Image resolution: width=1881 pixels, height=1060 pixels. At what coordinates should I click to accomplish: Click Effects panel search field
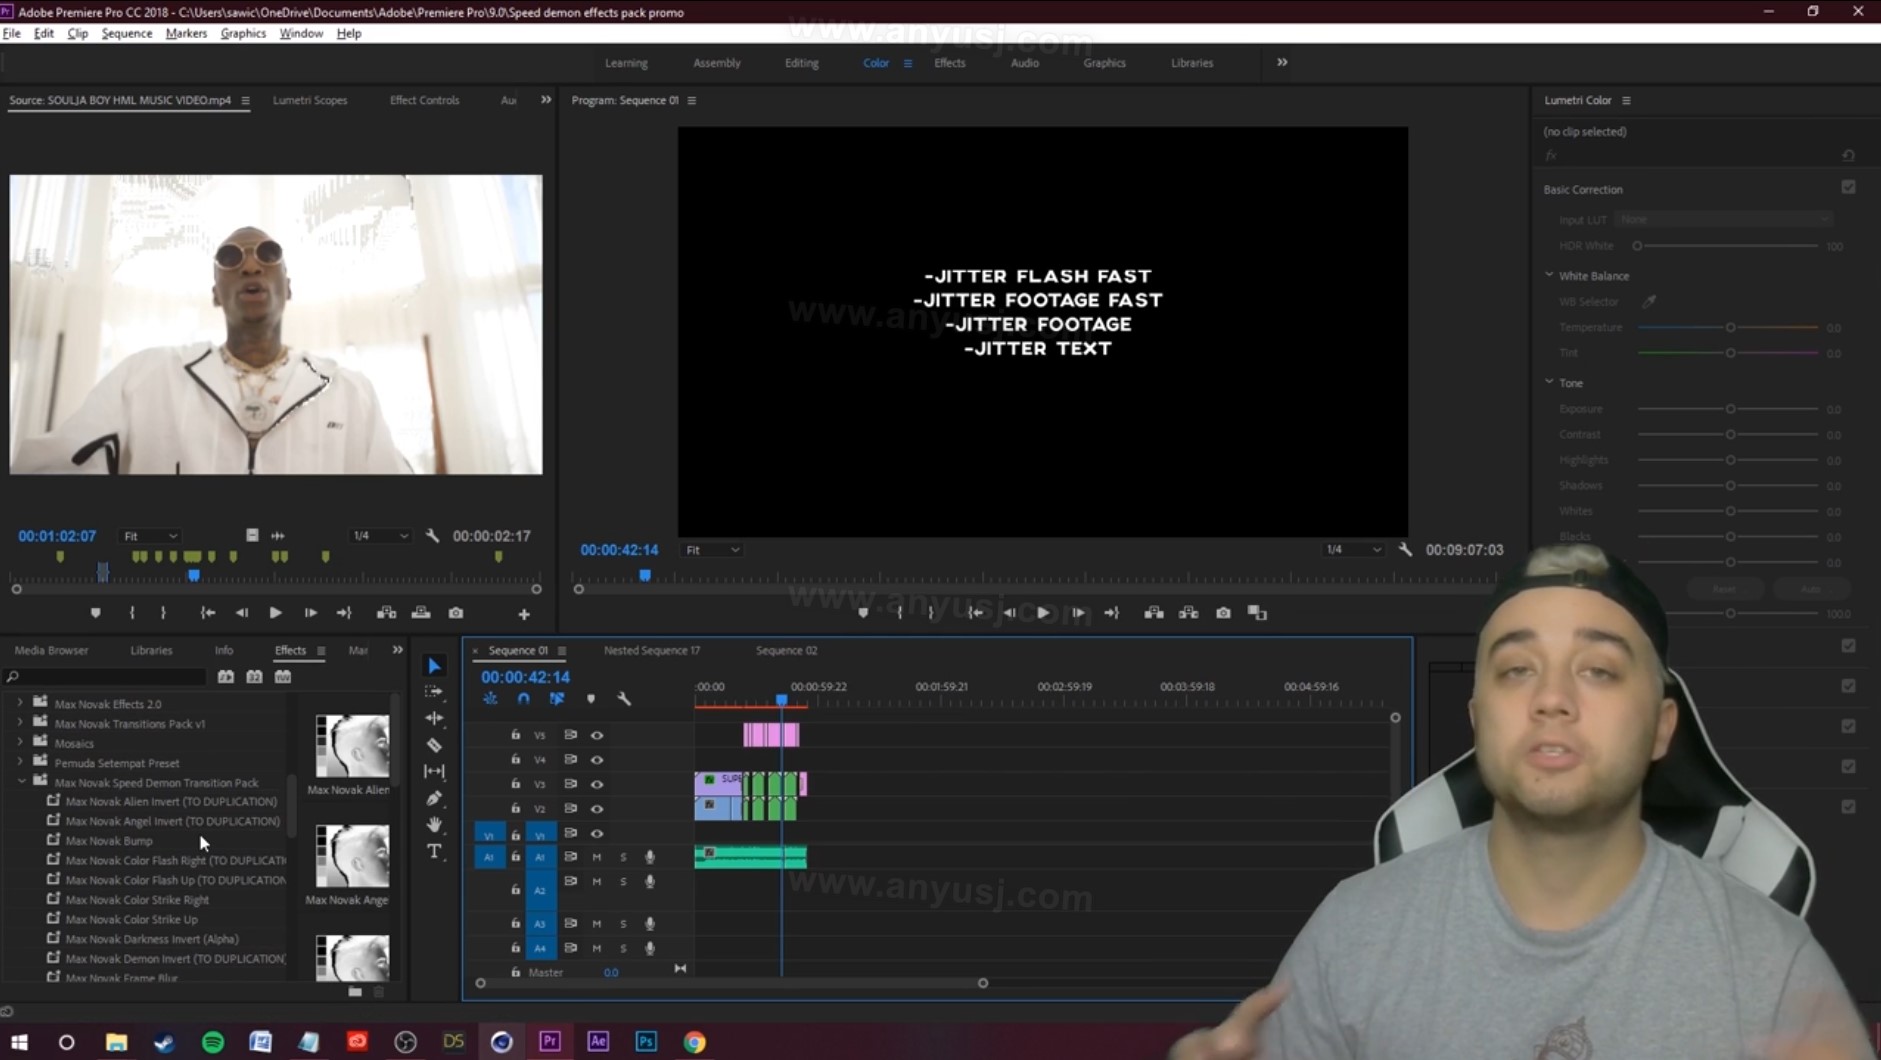click(105, 677)
